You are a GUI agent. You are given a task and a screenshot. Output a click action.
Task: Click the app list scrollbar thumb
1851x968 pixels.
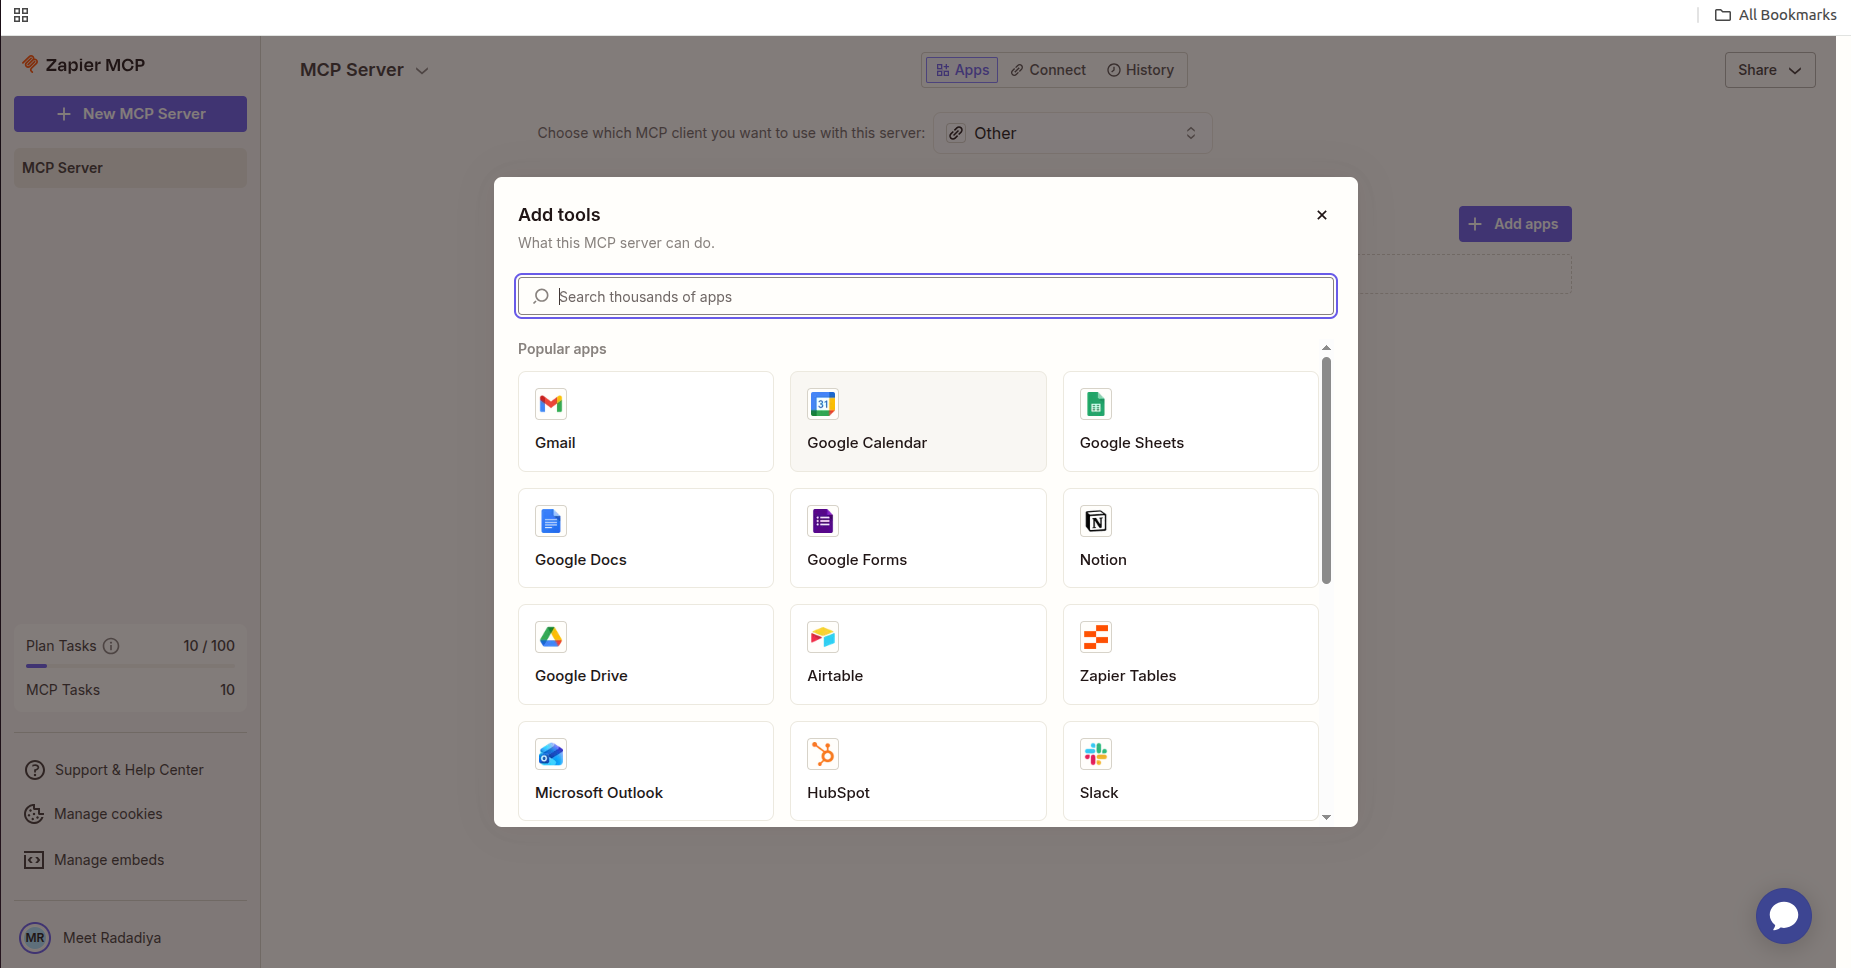click(x=1326, y=470)
